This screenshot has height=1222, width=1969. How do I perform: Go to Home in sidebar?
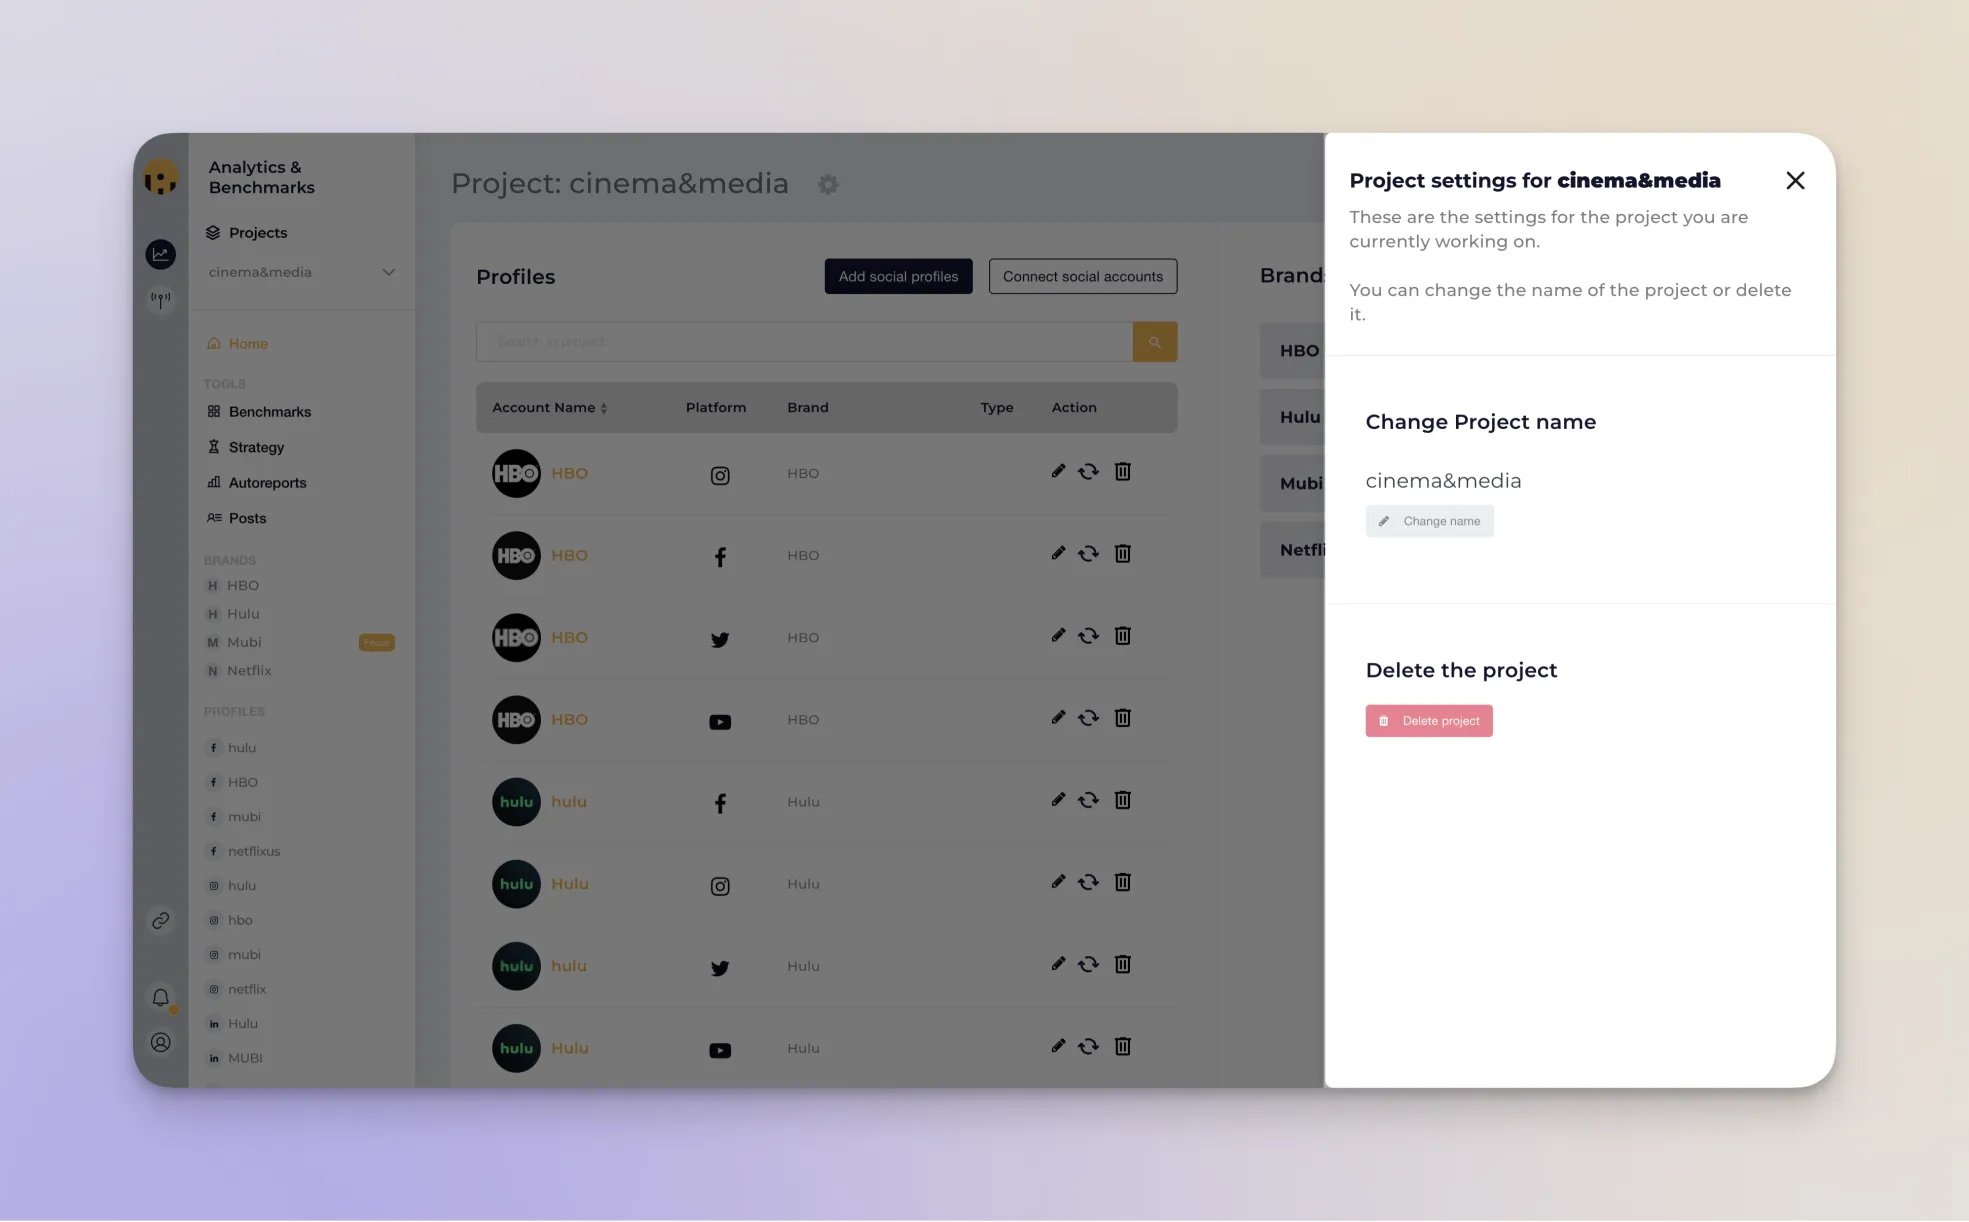[x=237, y=343]
